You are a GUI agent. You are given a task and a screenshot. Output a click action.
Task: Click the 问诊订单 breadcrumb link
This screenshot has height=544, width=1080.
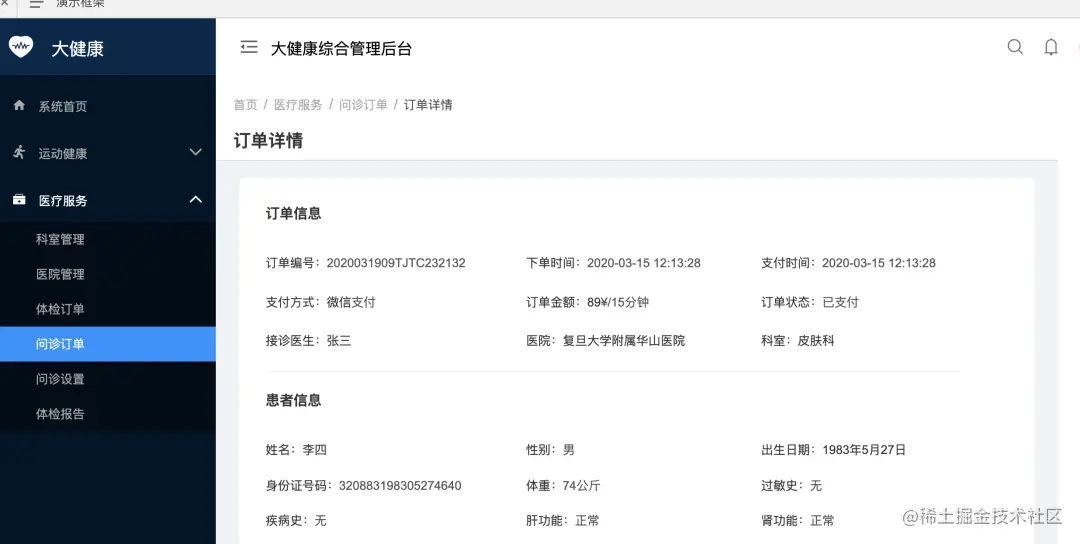363,105
